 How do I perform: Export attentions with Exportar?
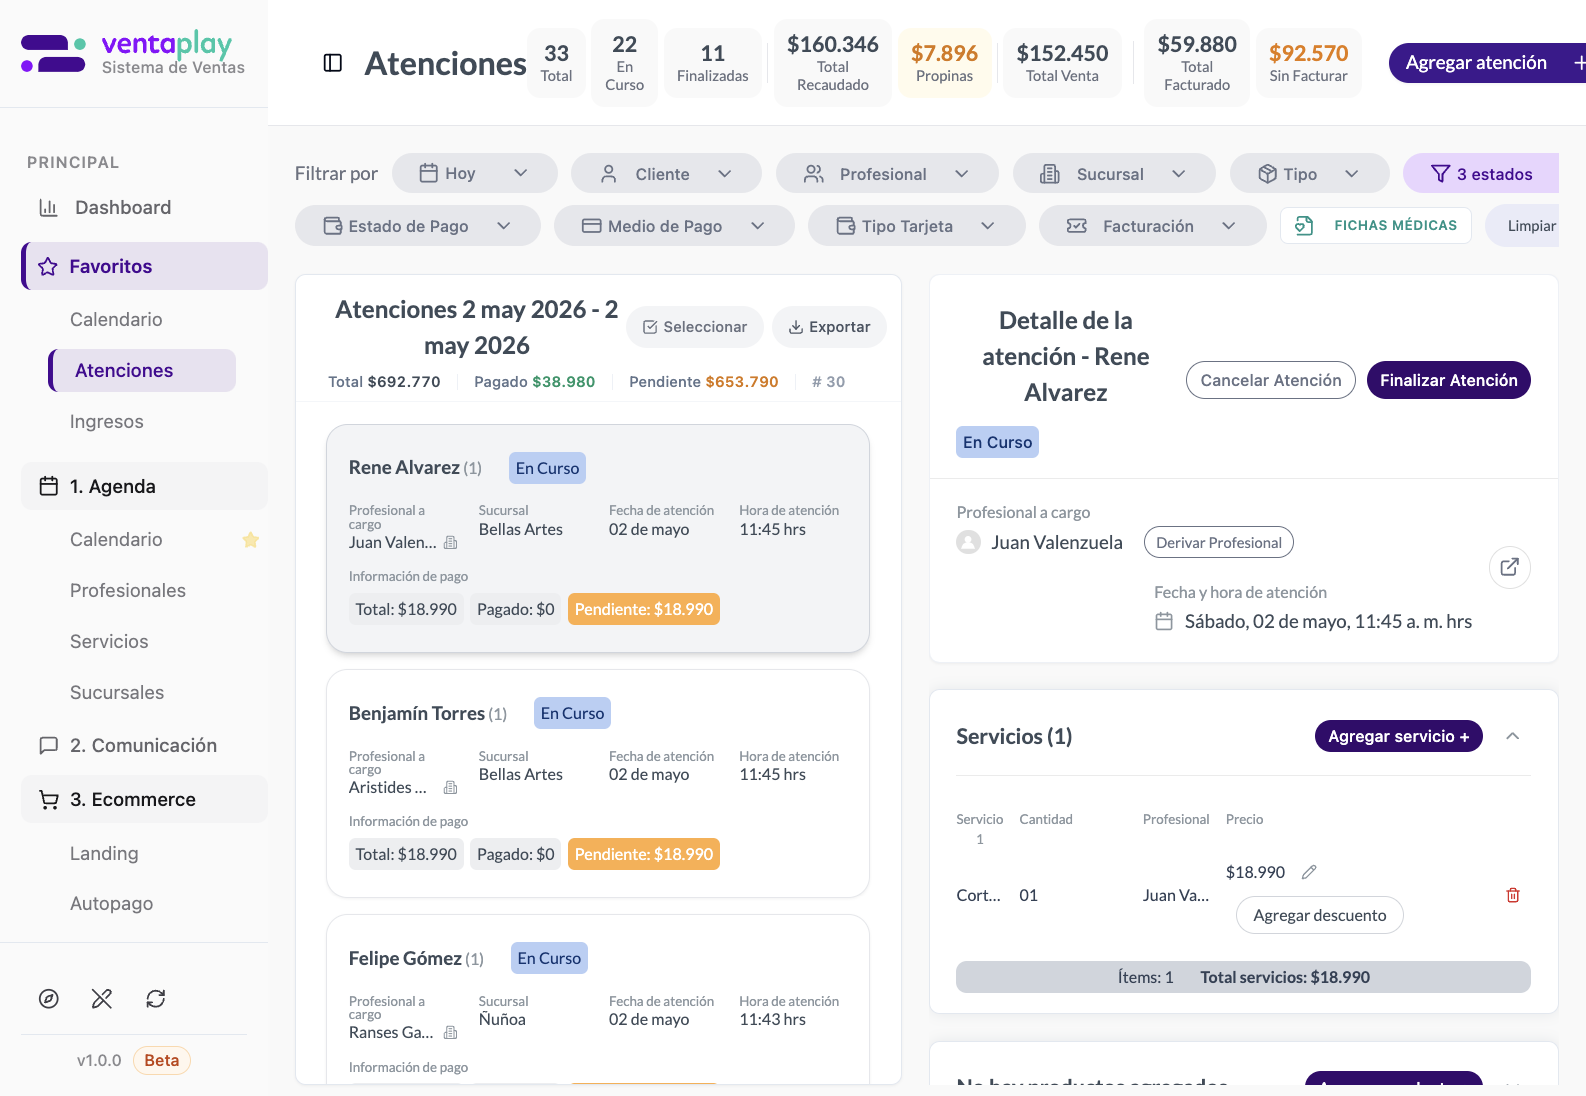829,327
